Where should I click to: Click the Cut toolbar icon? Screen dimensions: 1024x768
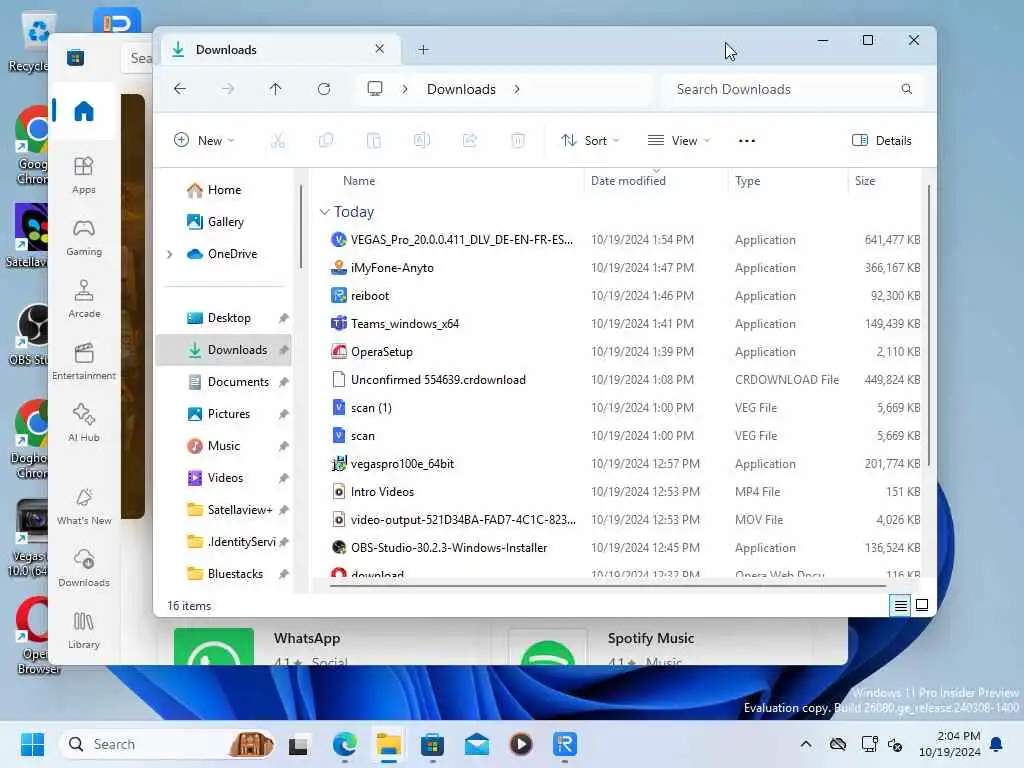point(278,140)
